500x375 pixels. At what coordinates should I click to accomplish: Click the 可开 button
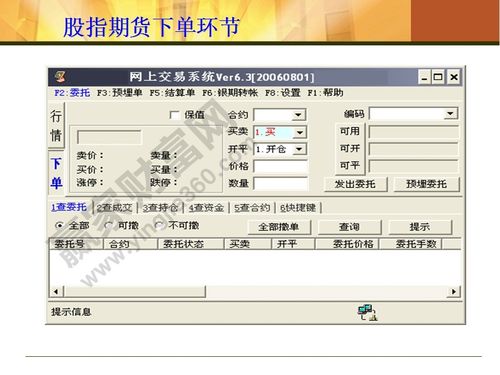point(350,148)
